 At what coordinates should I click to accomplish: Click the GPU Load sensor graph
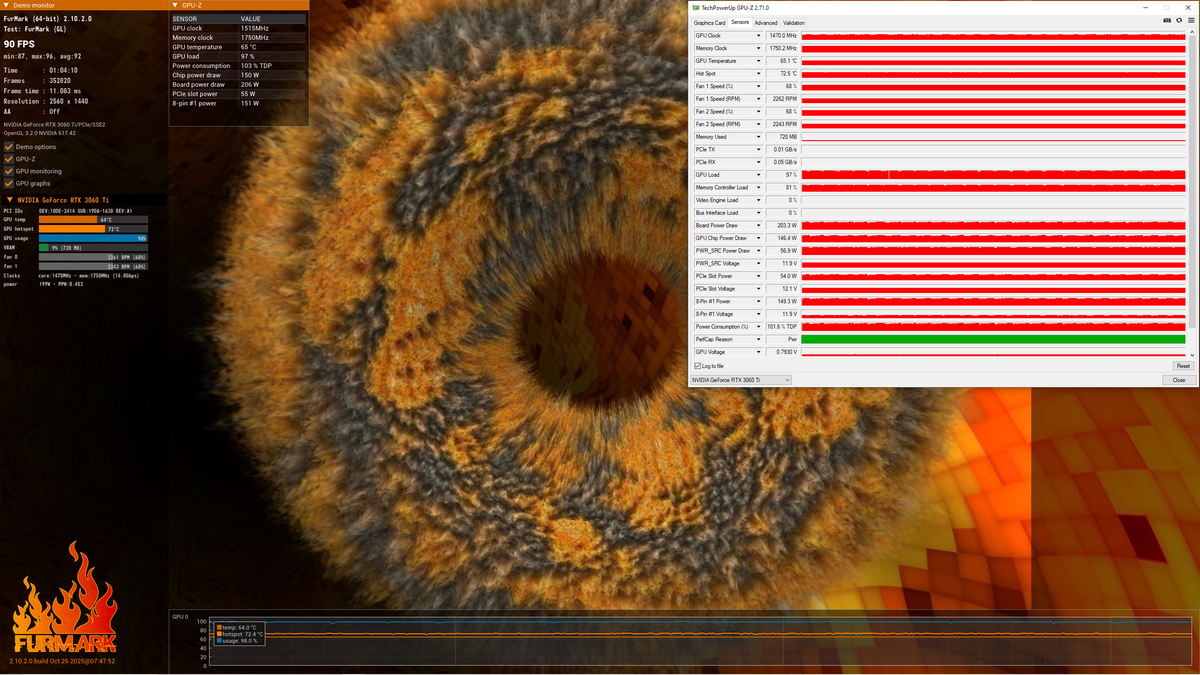pos(993,175)
